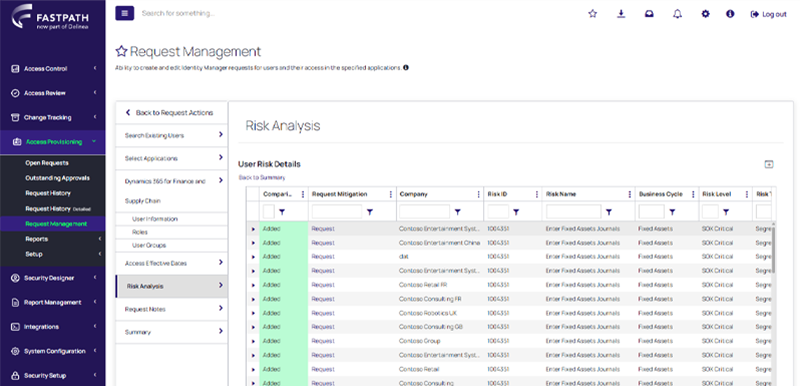Open Search Existing Users step
The width and height of the screenshot is (800, 386).
(171, 136)
